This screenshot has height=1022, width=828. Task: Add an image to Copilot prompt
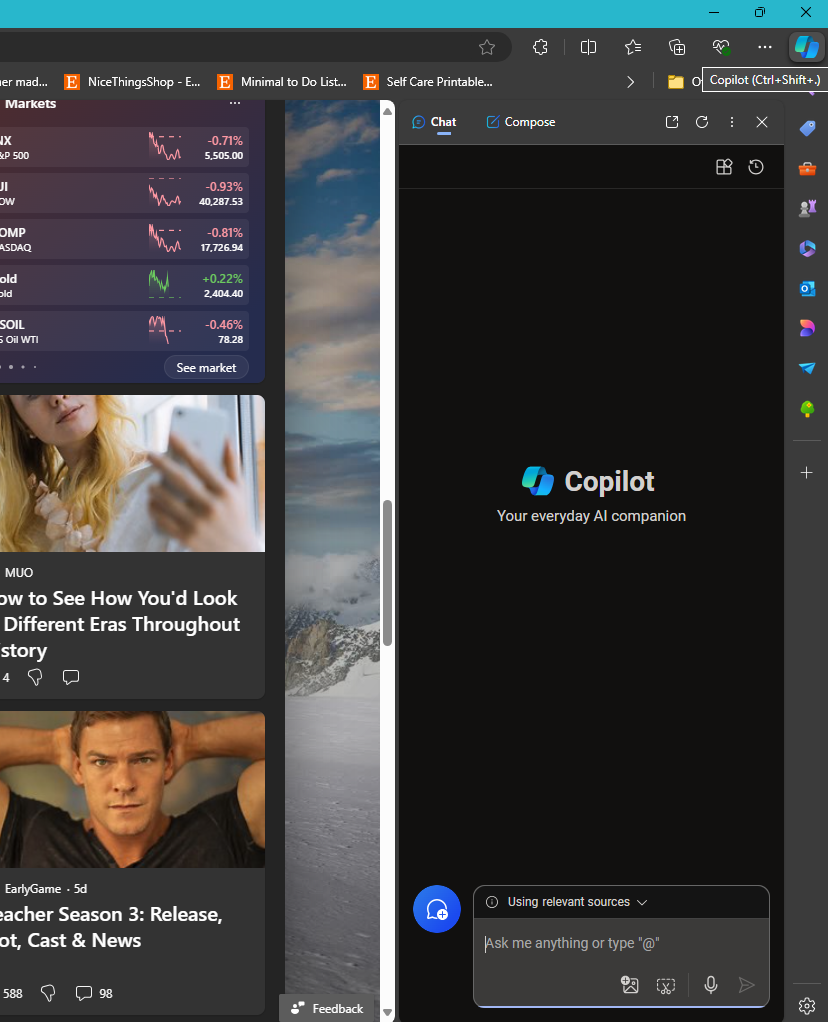pyautogui.click(x=630, y=984)
